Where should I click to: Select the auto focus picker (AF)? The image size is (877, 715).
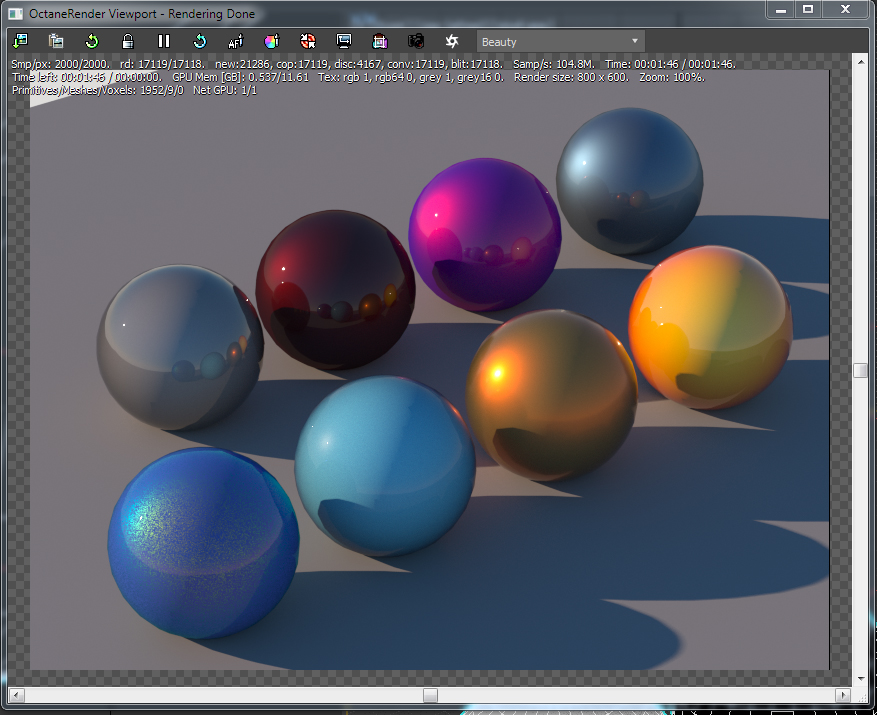pos(236,41)
